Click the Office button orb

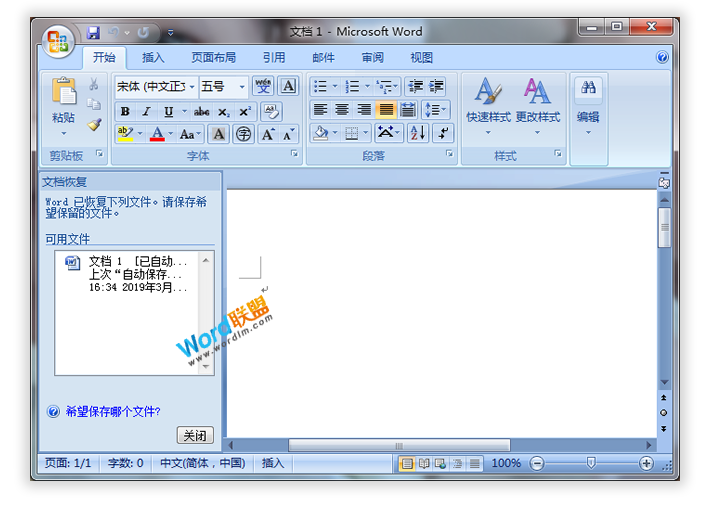(58, 41)
